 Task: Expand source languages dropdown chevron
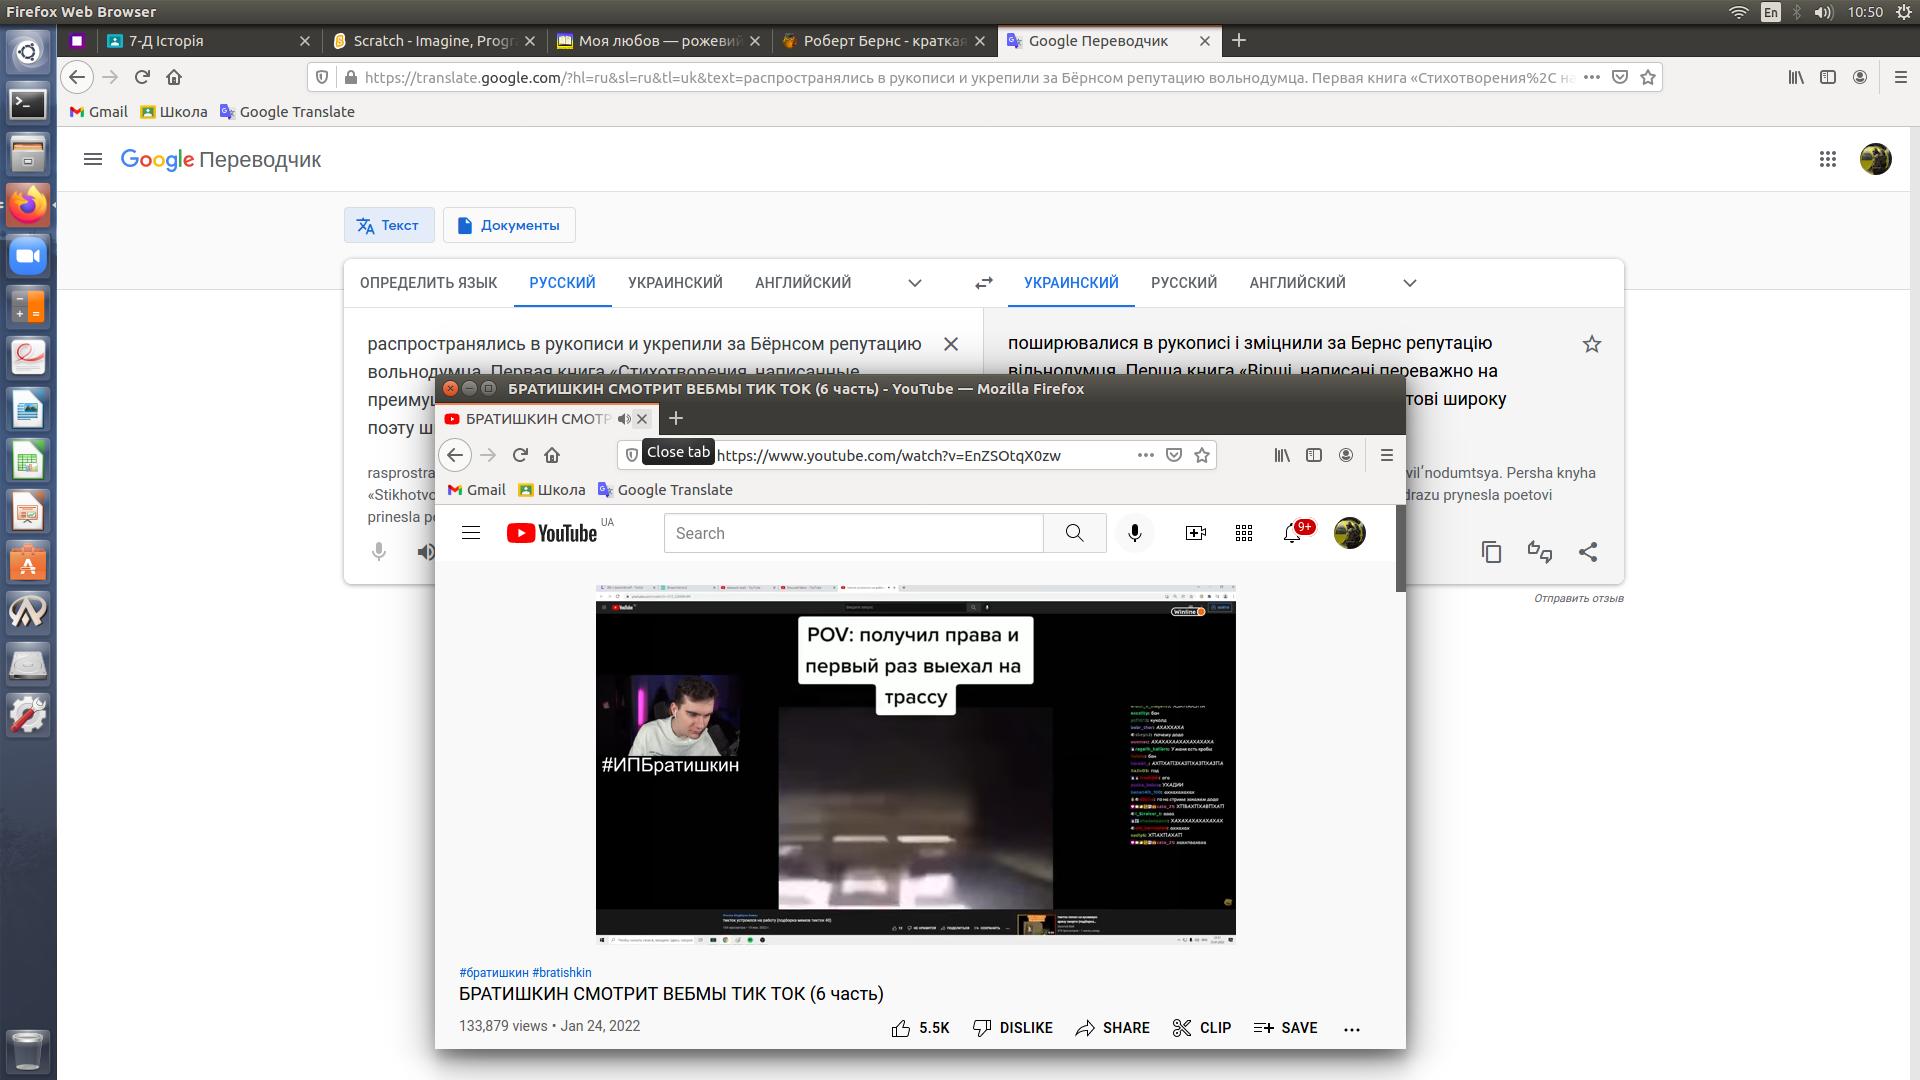pyautogui.click(x=914, y=283)
